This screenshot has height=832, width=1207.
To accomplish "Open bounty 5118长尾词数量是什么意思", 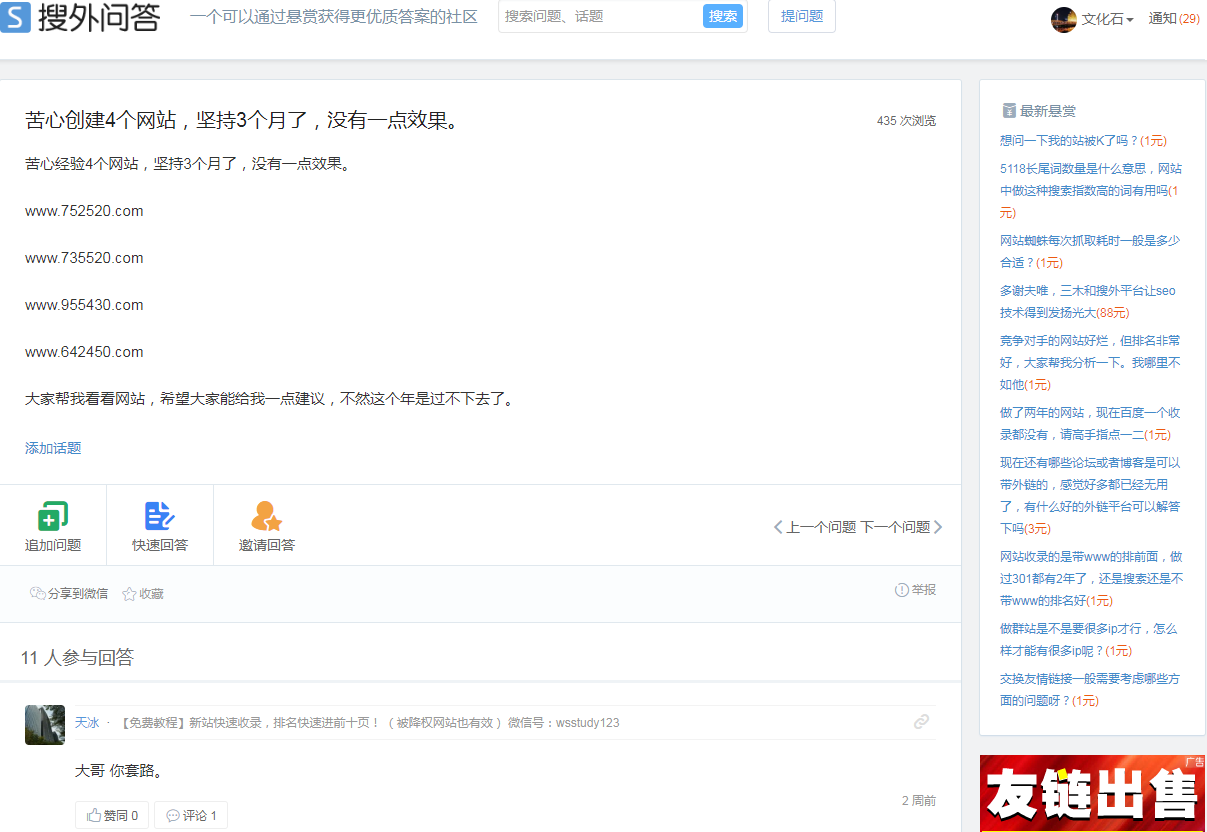I will 1090,190.
